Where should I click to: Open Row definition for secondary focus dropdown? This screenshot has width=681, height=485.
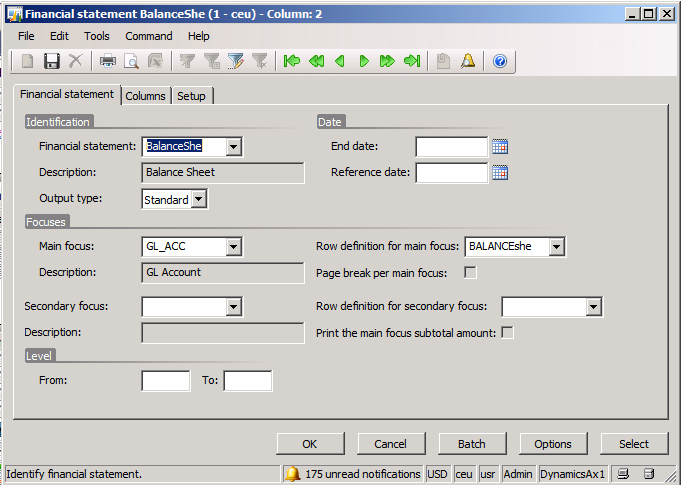[593, 307]
